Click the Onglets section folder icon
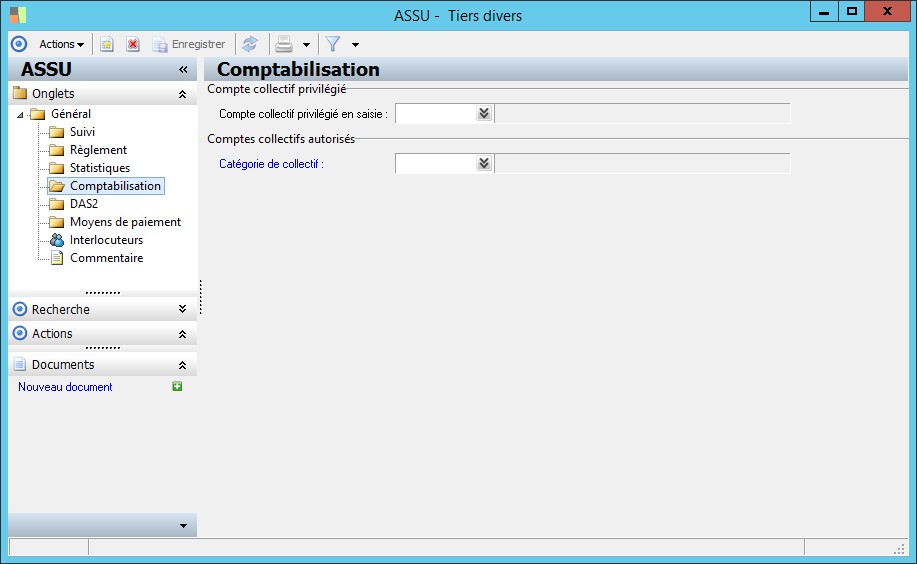 point(20,93)
